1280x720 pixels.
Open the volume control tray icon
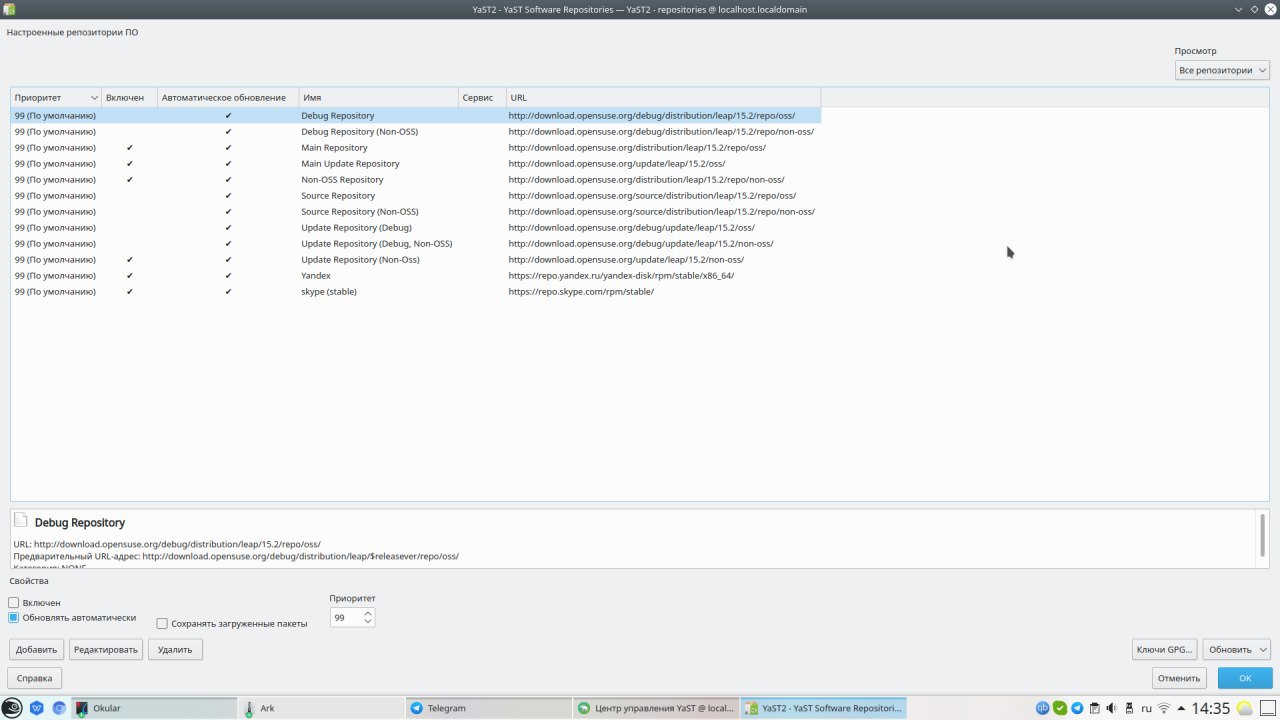[1112, 708]
